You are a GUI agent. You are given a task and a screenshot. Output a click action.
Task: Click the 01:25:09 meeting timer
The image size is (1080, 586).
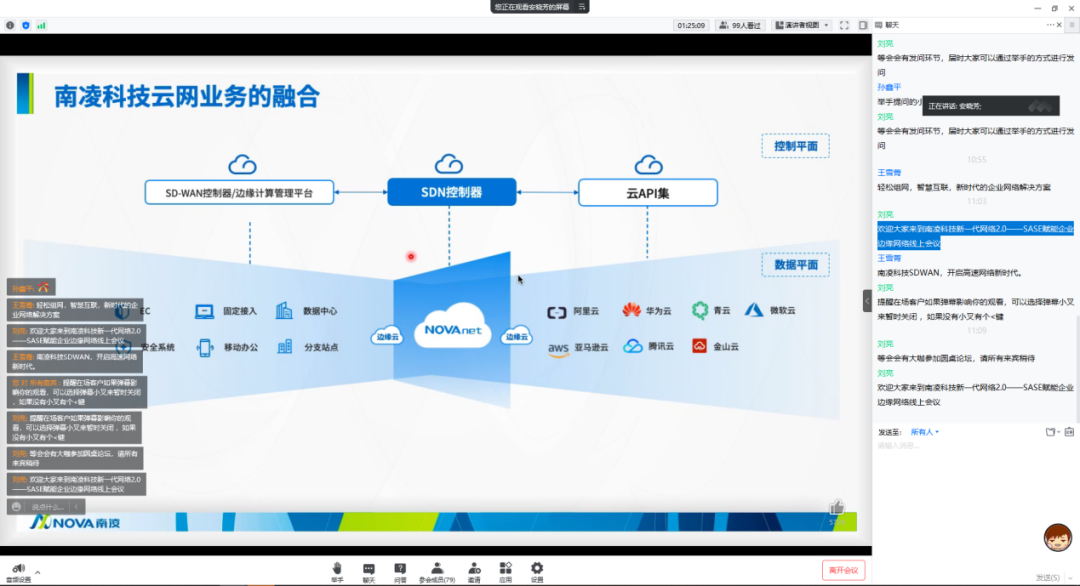pyautogui.click(x=691, y=25)
